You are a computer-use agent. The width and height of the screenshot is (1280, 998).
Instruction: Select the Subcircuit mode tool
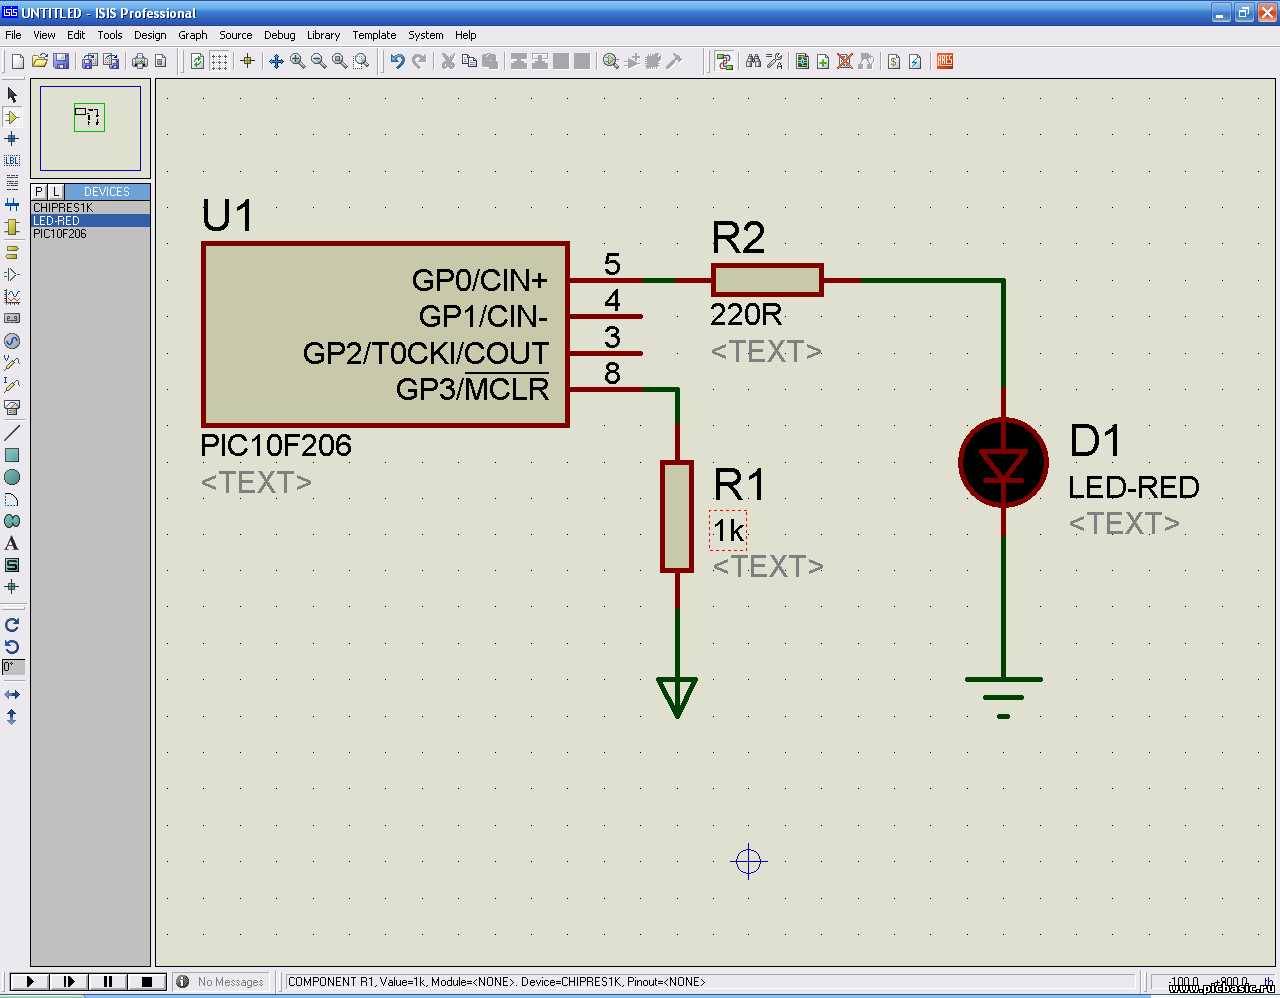12,227
